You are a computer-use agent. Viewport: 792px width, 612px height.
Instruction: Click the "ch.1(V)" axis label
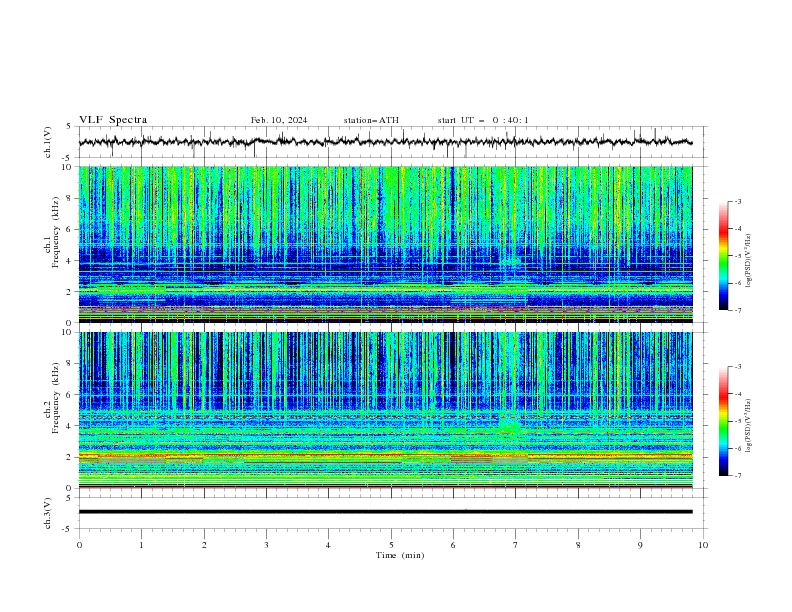pos(48,142)
